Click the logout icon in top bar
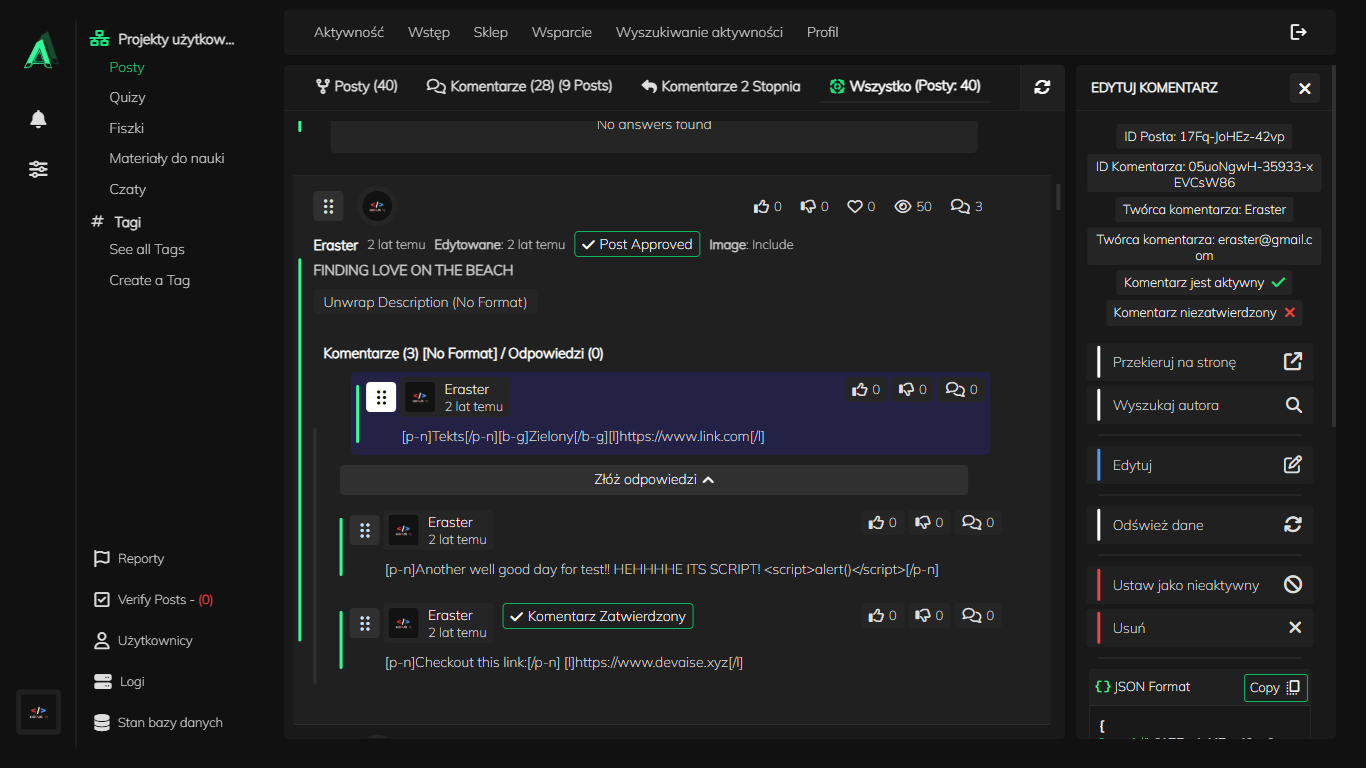This screenshot has height=768, width=1366. (x=1298, y=32)
